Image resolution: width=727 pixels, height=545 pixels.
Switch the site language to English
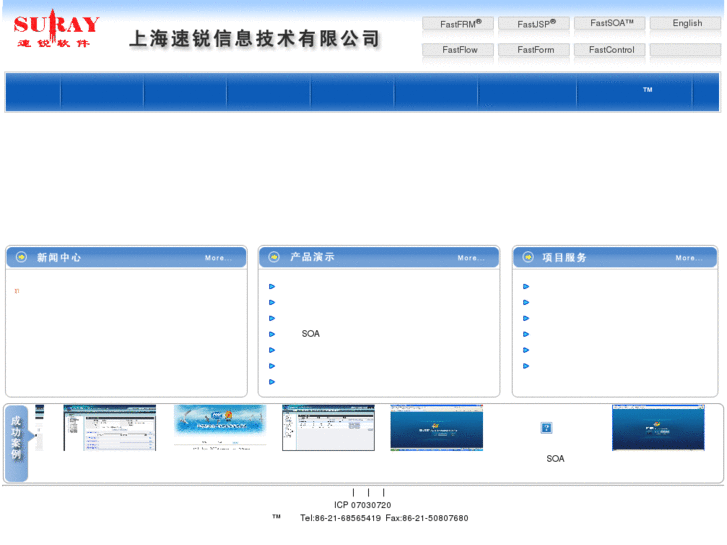pos(685,23)
